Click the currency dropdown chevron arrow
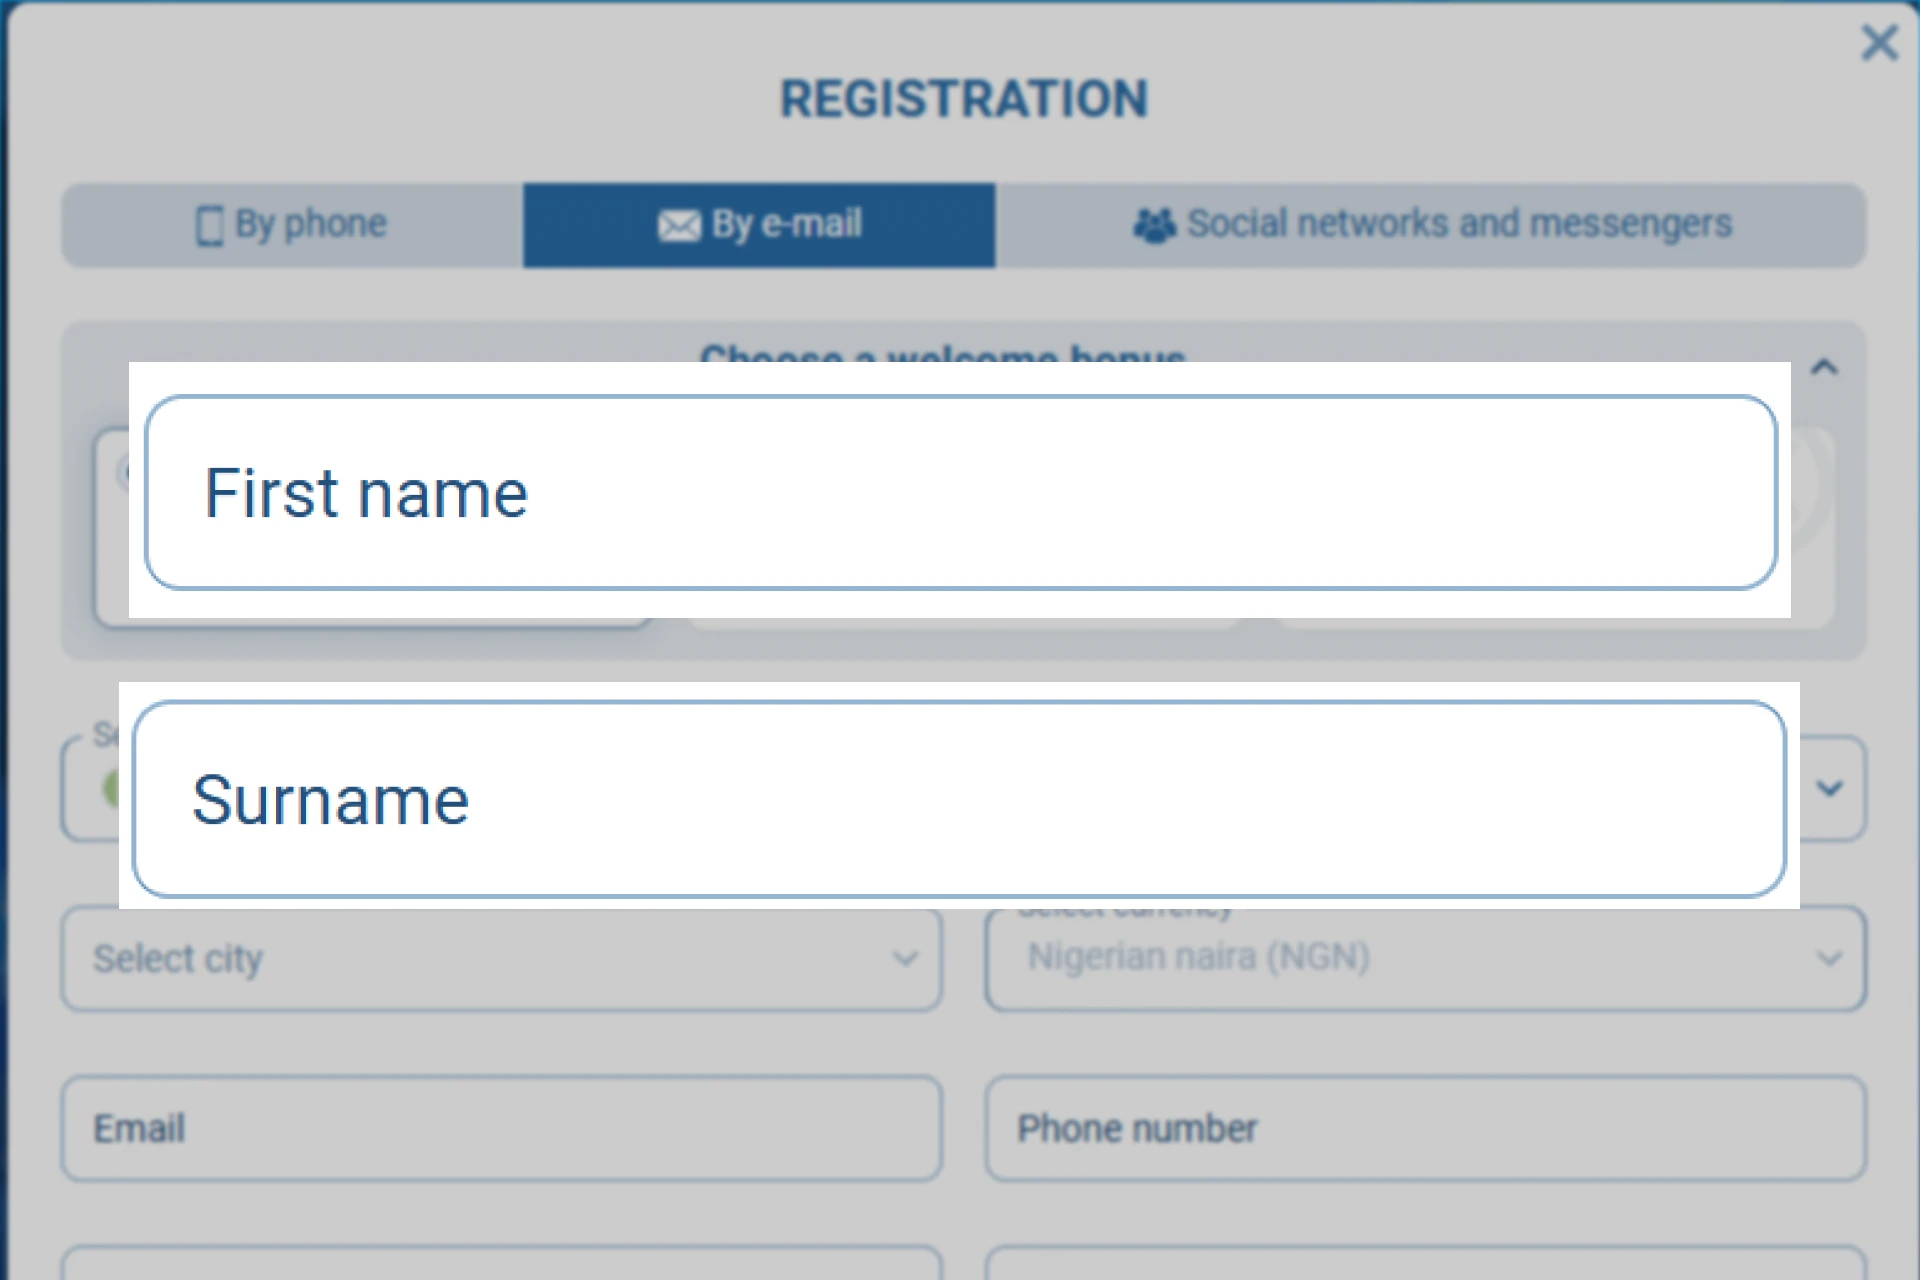The height and width of the screenshot is (1280, 1920). [1831, 958]
